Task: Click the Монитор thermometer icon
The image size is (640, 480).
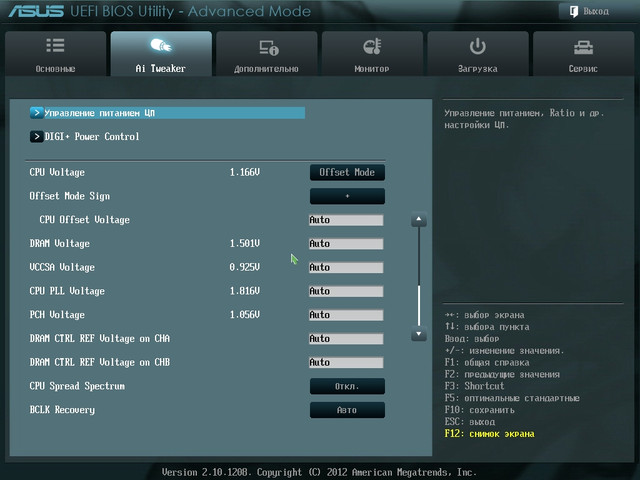Action: tap(372, 46)
